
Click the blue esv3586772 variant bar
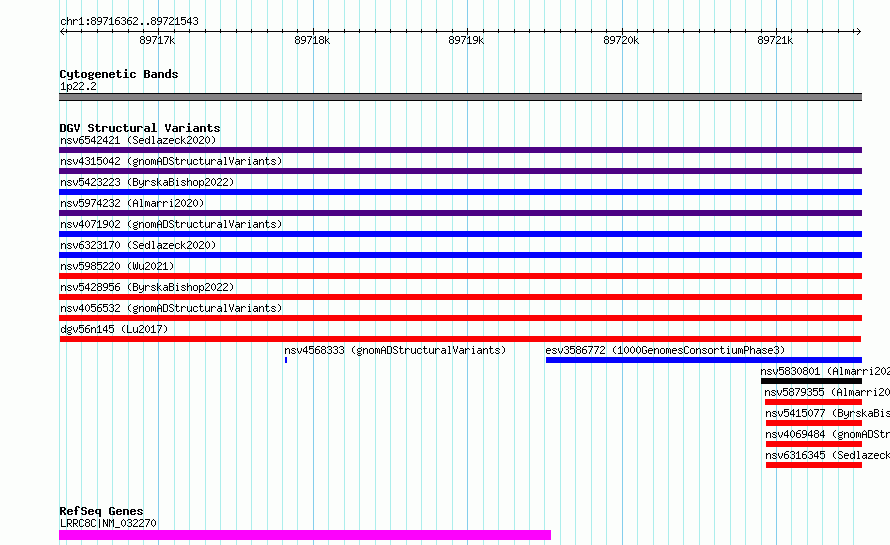(704, 360)
